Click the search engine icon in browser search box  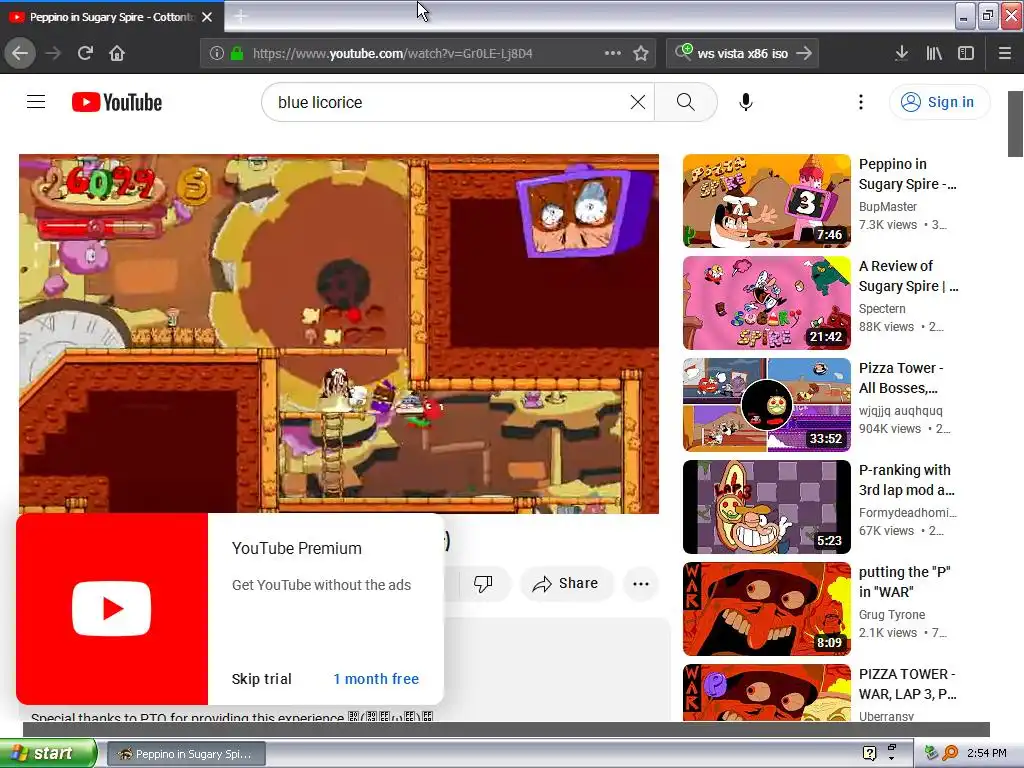point(683,52)
